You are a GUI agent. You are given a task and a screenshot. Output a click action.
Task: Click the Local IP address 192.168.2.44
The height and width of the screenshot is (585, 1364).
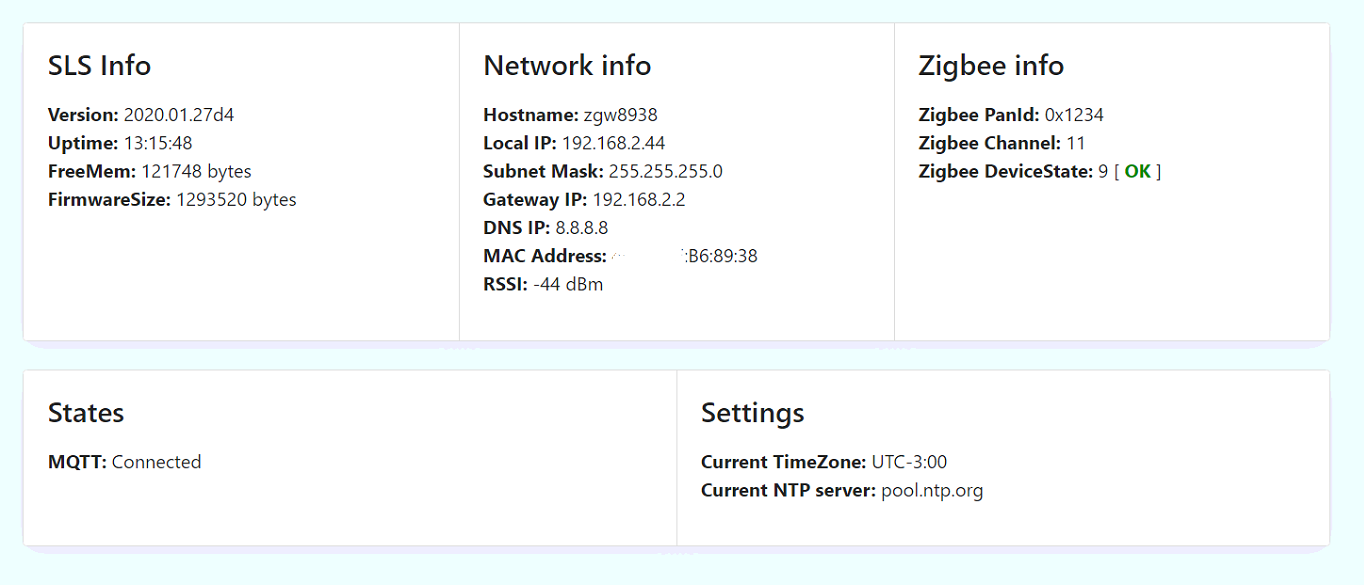tap(613, 143)
